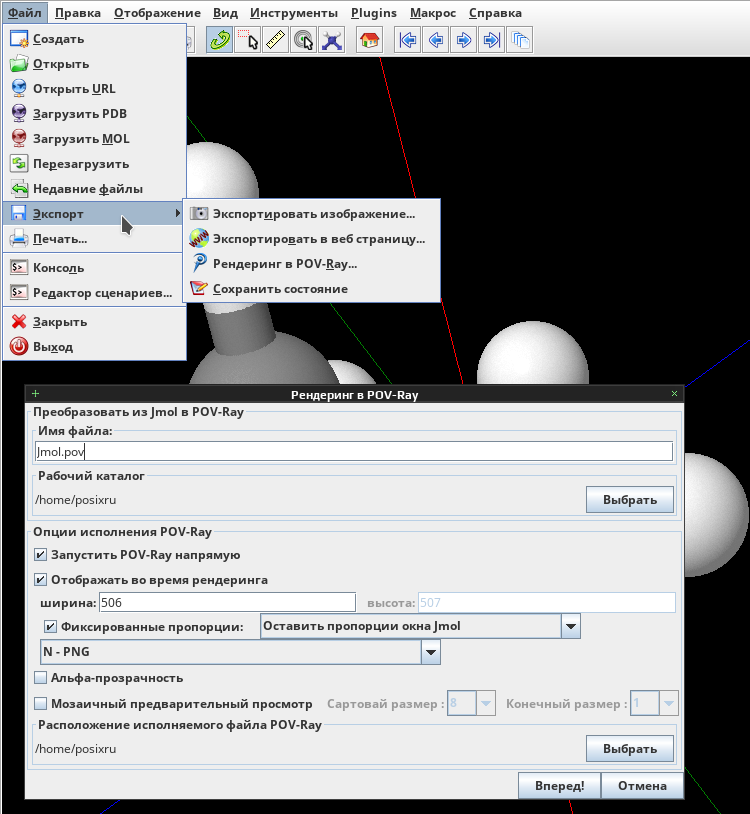
Task: Open the Сартовай размер dropdown
Action: [x=471, y=703]
